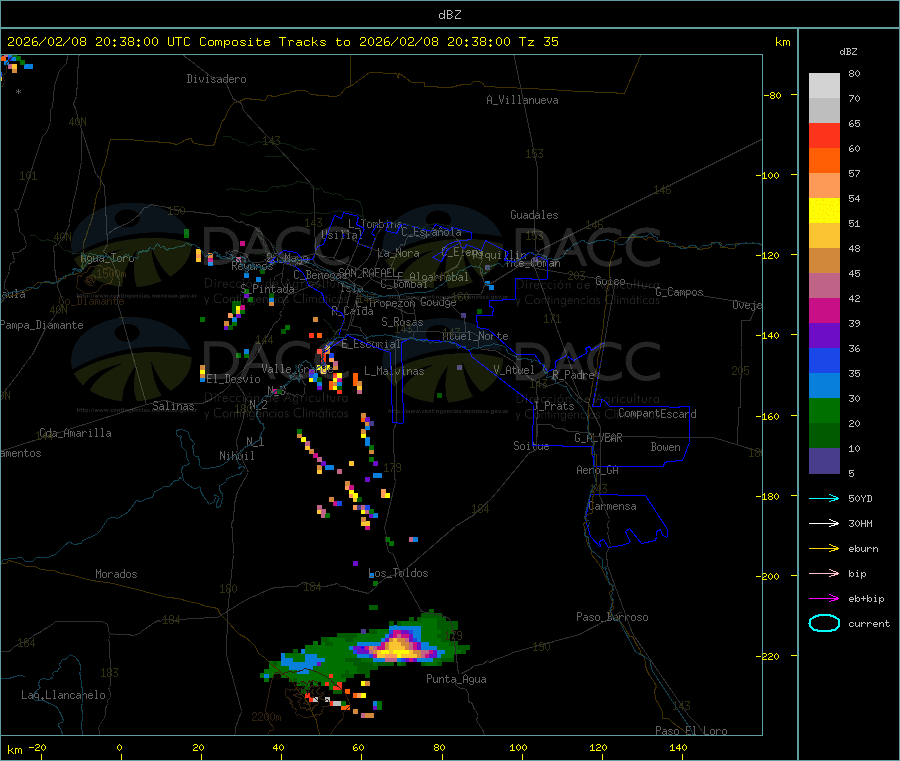Select the S_Pintada label
Screen dimensions: 900x761
coord(267,289)
